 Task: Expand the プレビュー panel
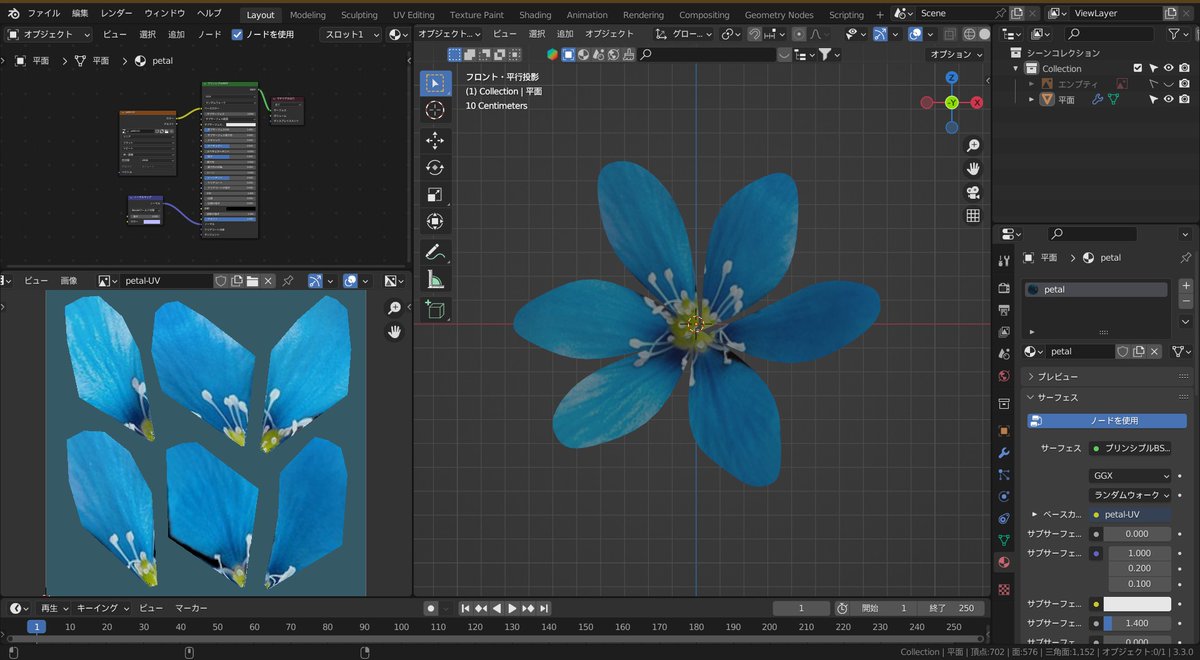click(x=1058, y=377)
